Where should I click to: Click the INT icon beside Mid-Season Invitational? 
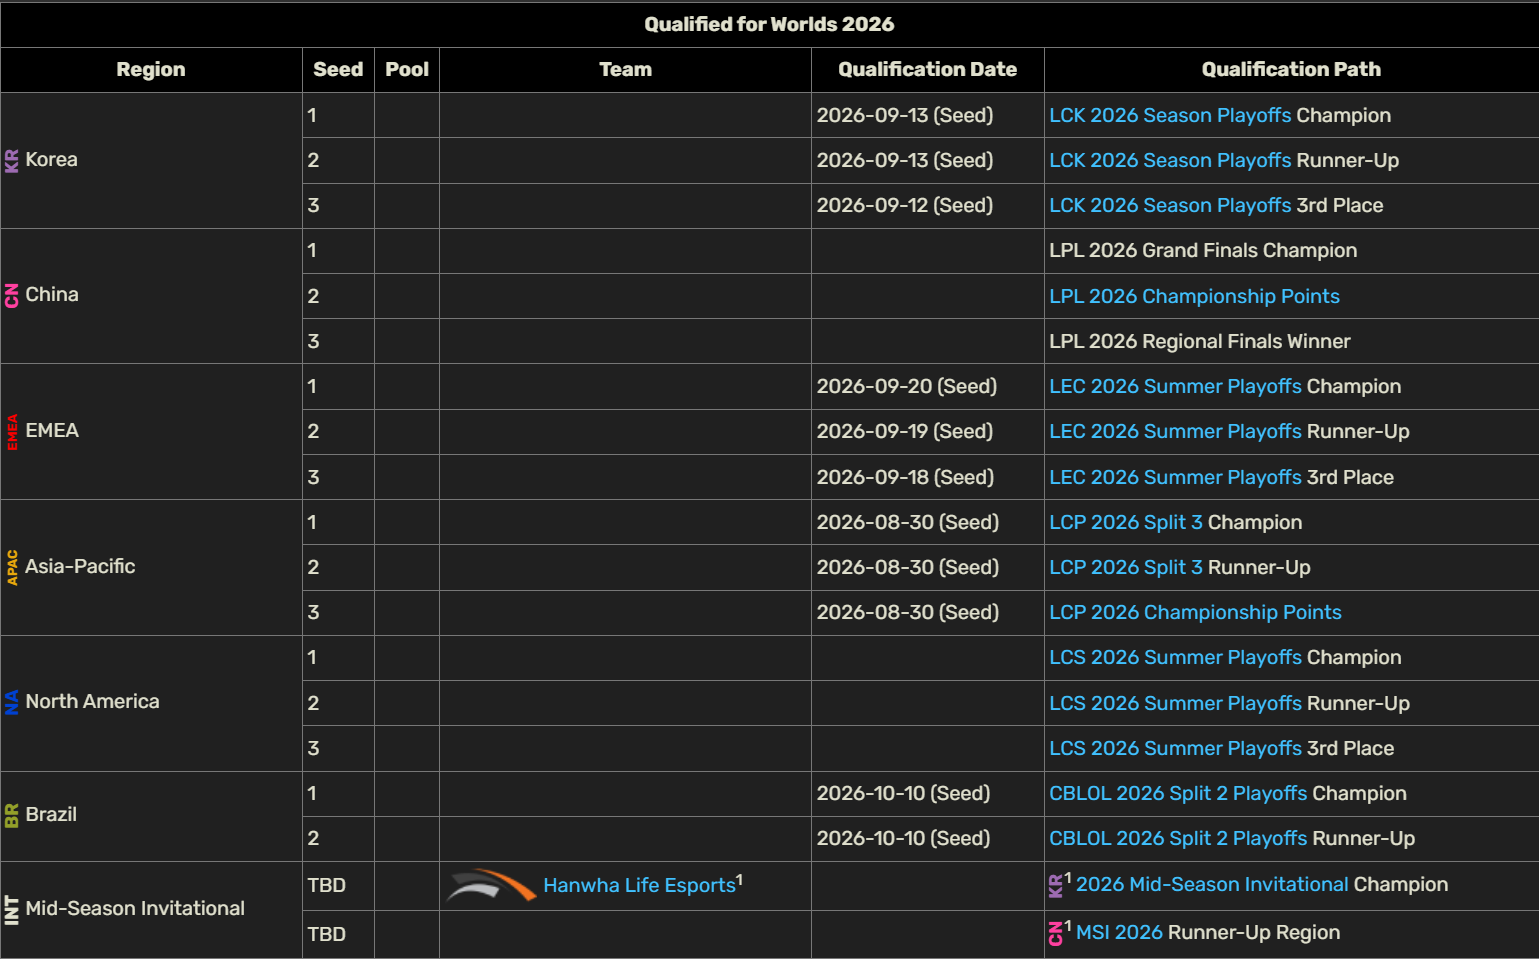click(x=12, y=909)
